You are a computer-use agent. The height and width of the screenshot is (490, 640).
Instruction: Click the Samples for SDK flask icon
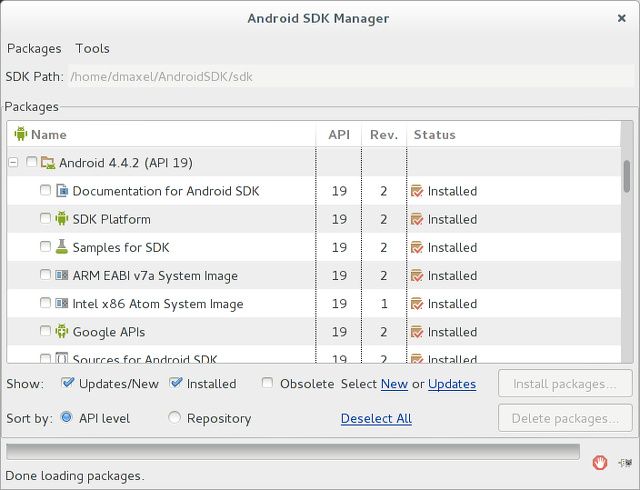[62, 247]
